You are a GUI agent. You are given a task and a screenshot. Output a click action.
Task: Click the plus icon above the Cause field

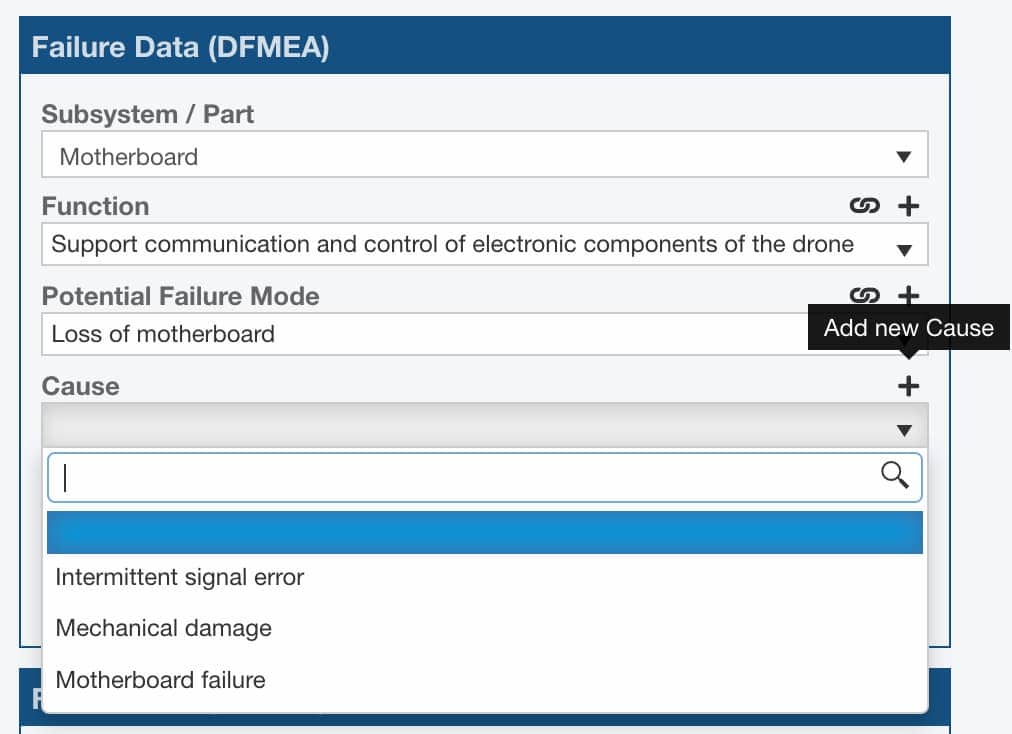click(x=907, y=385)
